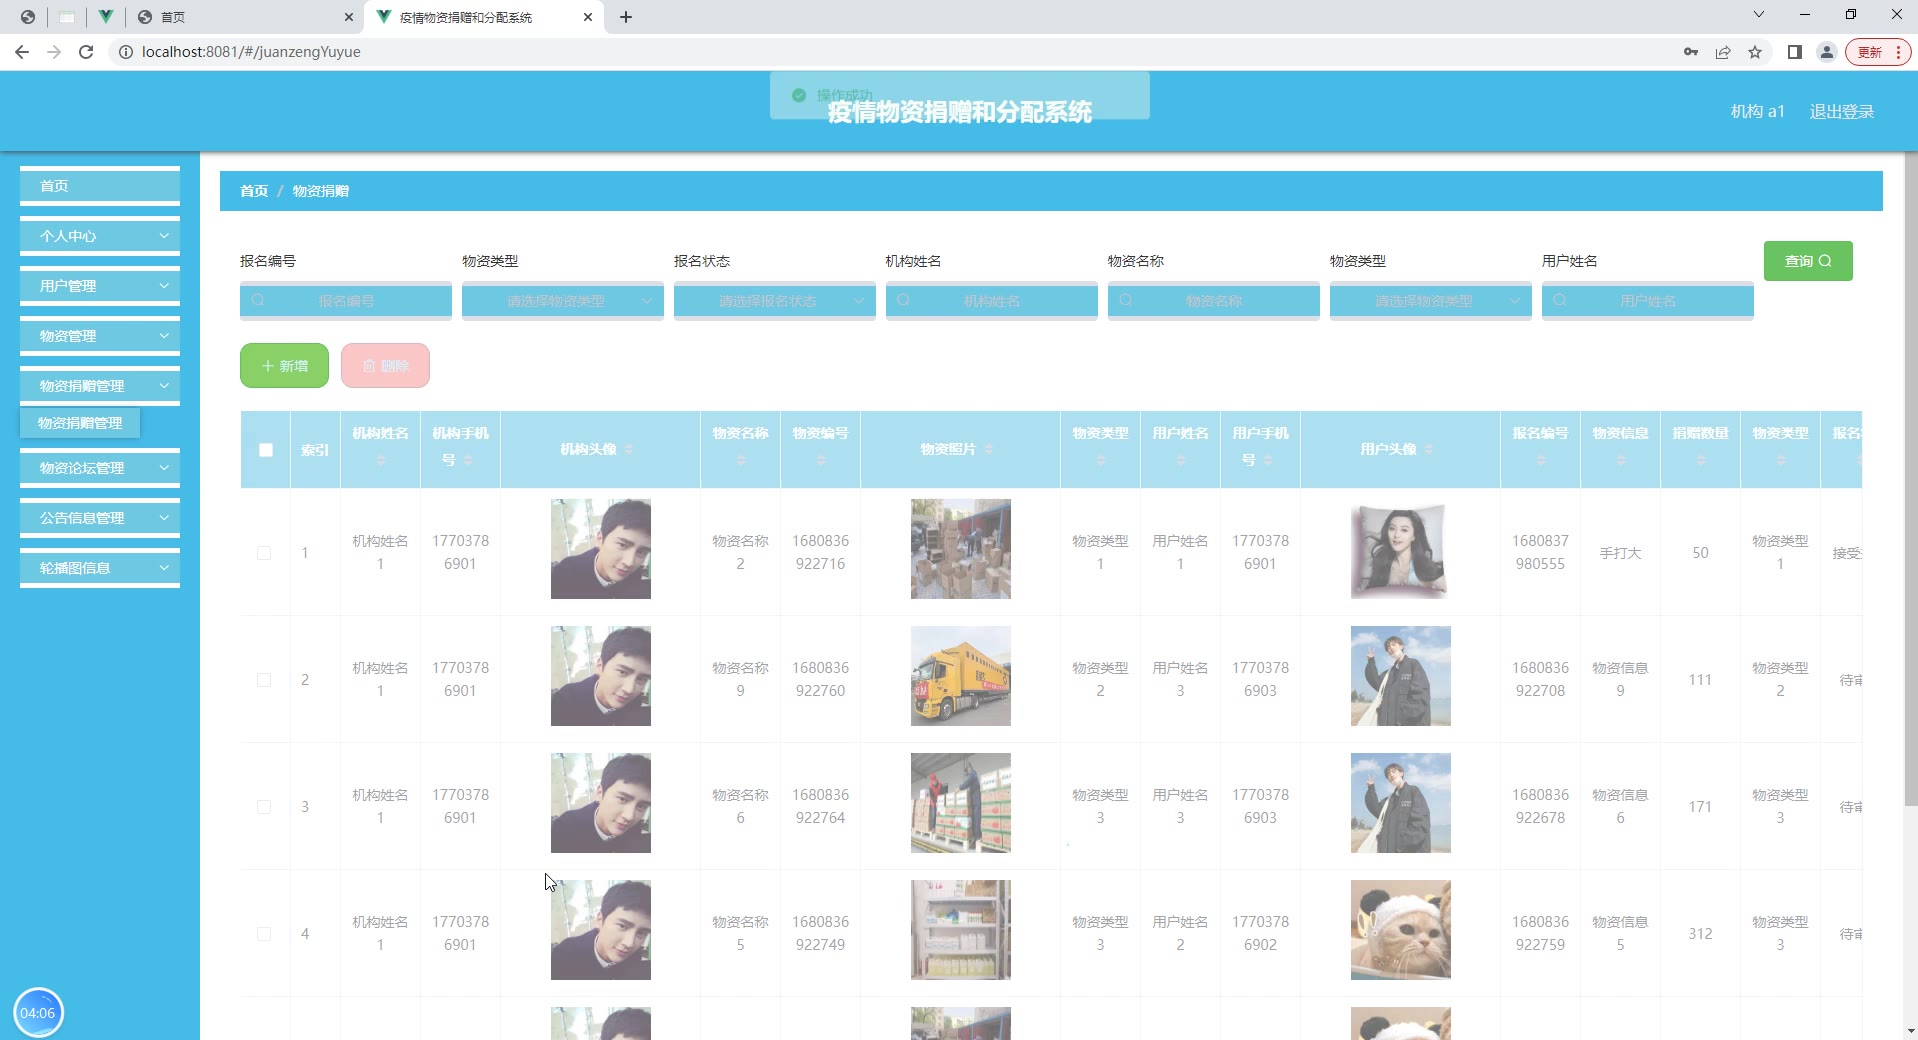Screen dimensions: 1918x1040
Task: Sort the table by 机构手机号
Action: tap(468, 460)
